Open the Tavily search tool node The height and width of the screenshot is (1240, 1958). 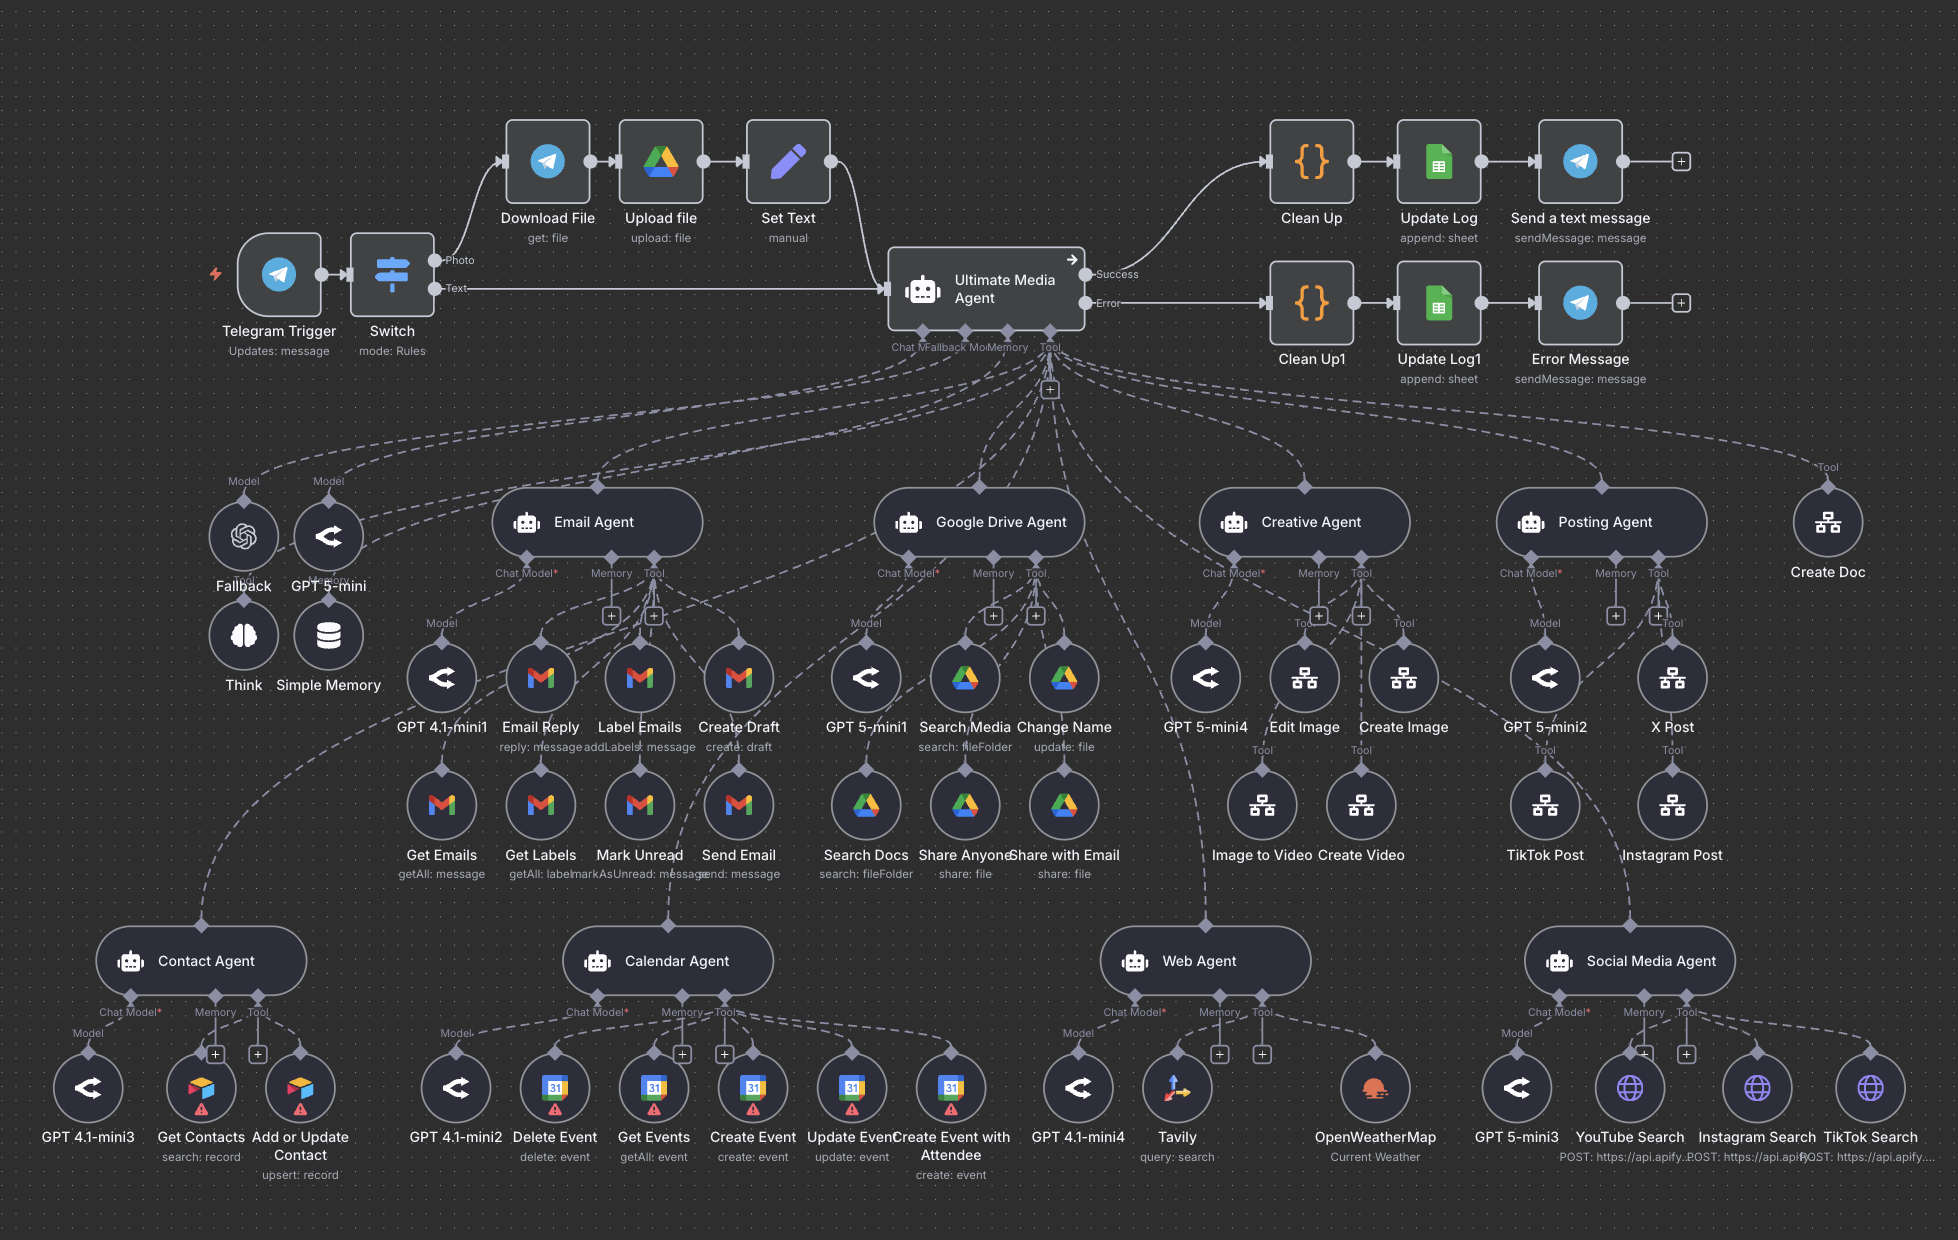(x=1177, y=1088)
